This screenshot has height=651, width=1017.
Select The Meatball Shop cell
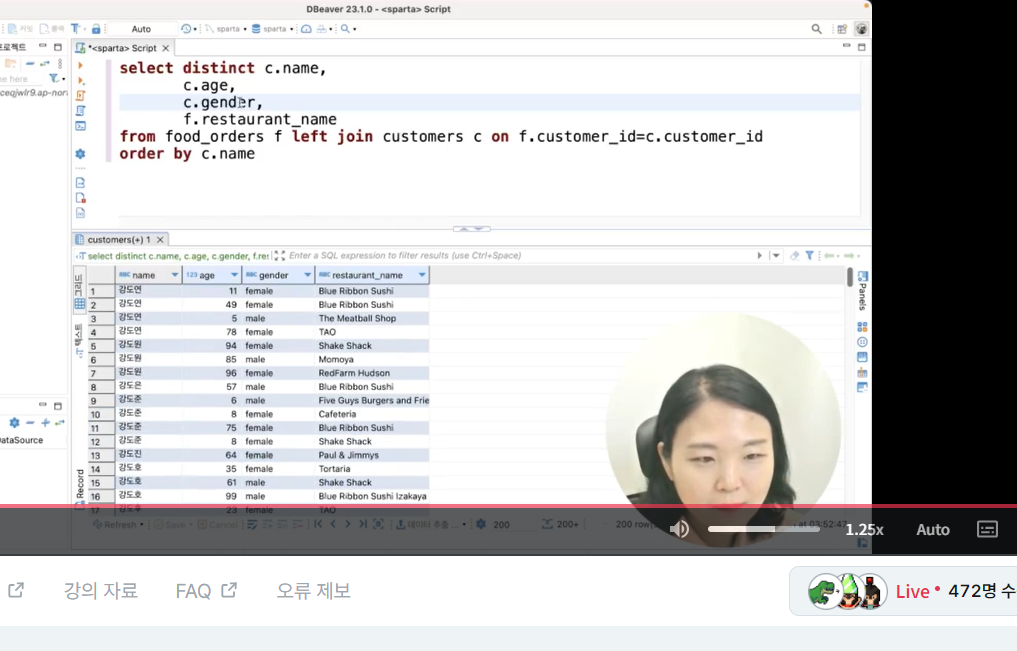click(372, 318)
